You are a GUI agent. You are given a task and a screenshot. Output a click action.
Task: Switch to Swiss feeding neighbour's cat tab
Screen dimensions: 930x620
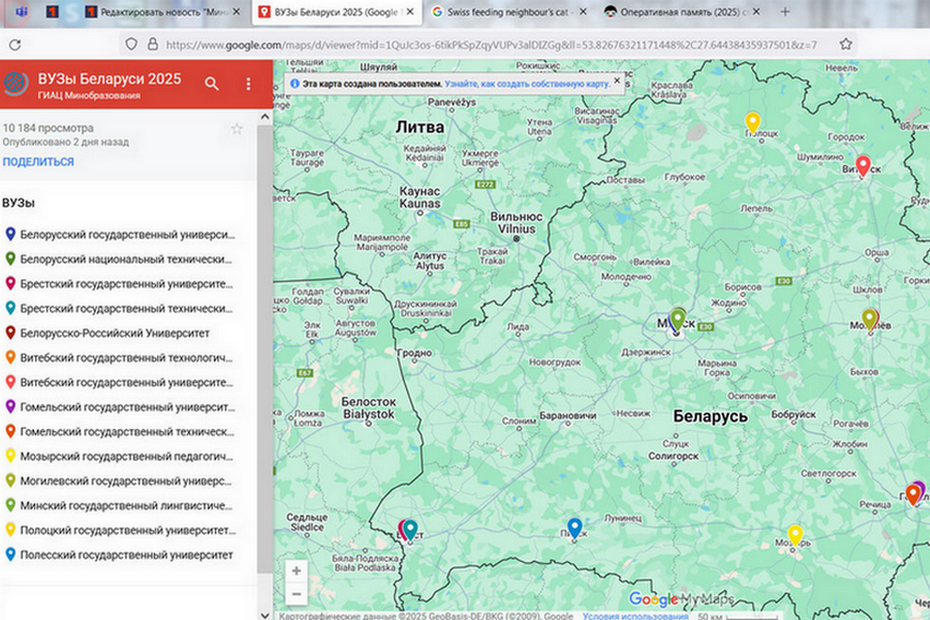(x=509, y=12)
